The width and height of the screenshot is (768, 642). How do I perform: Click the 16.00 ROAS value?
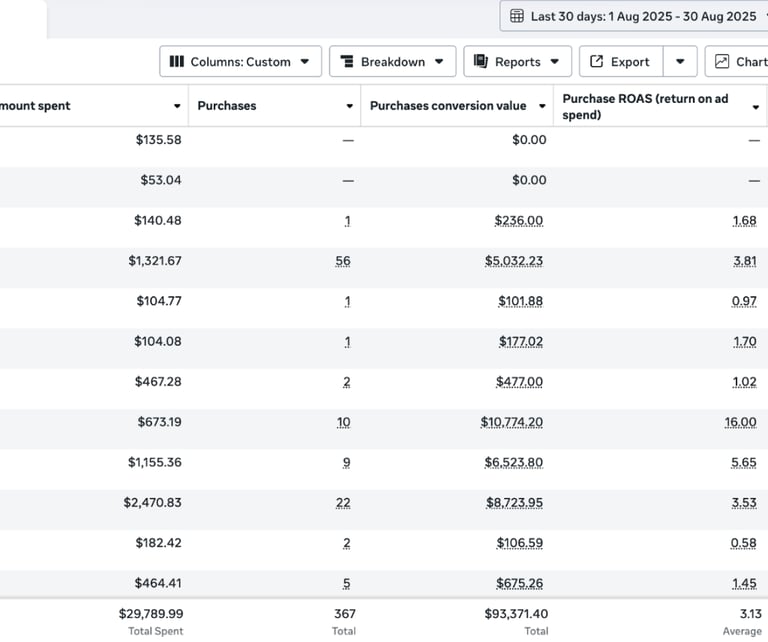pyautogui.click(x=740, y=422)
